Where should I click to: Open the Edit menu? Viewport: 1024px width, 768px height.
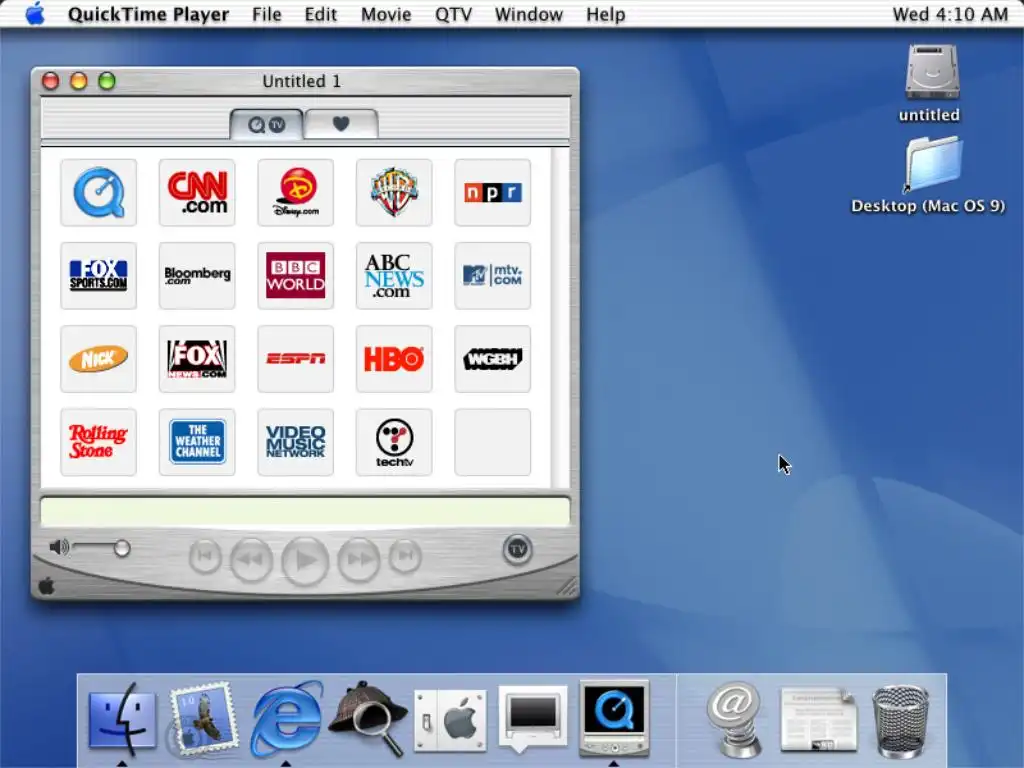[321, 14]
